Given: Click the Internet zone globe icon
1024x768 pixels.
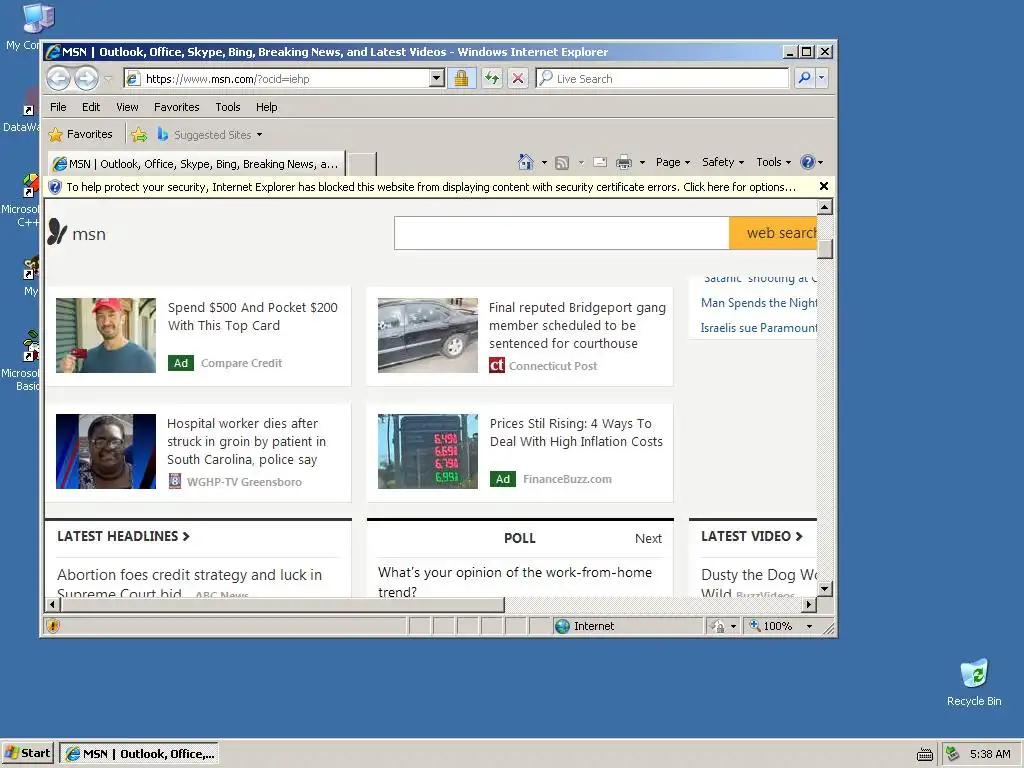Looking at the screenshot, I should coord(562,626).
